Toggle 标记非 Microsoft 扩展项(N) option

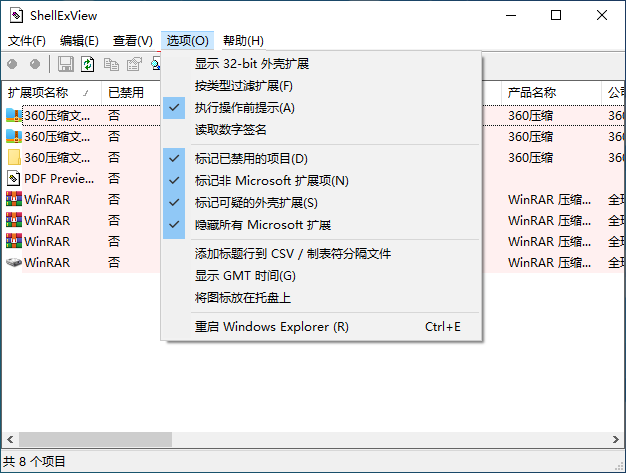tap(321, 180)
